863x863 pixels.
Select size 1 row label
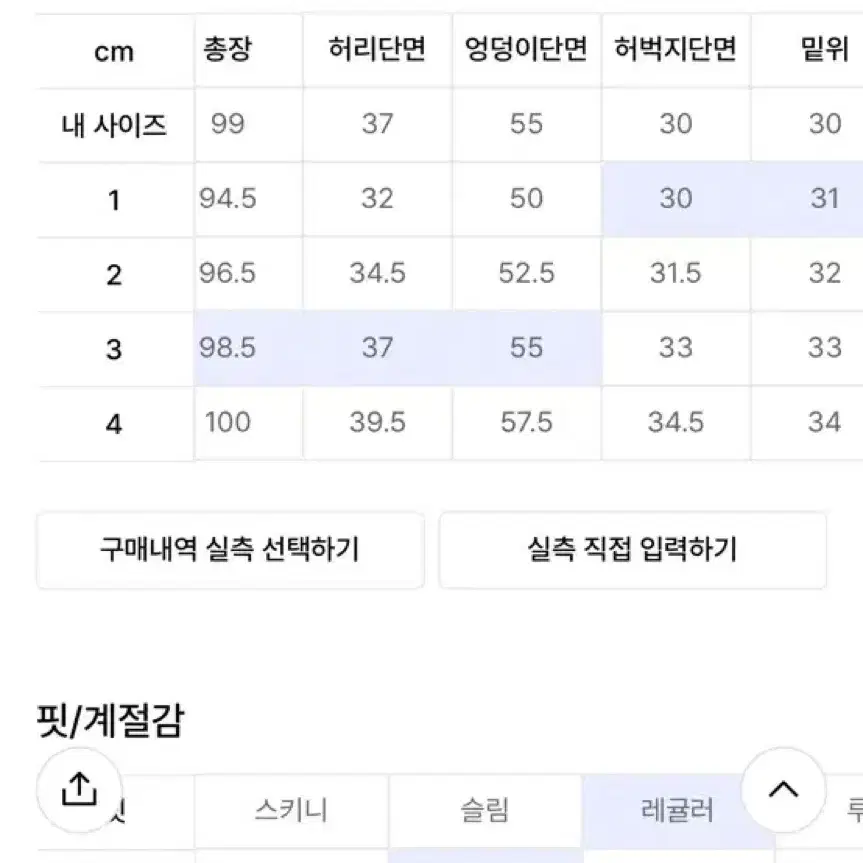pos(114,200)
